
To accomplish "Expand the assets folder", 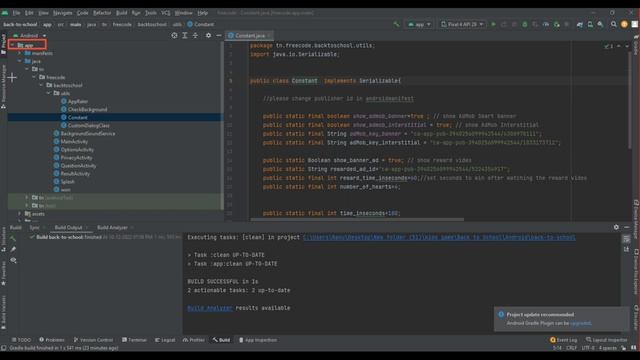I will [x=20, y=214].
